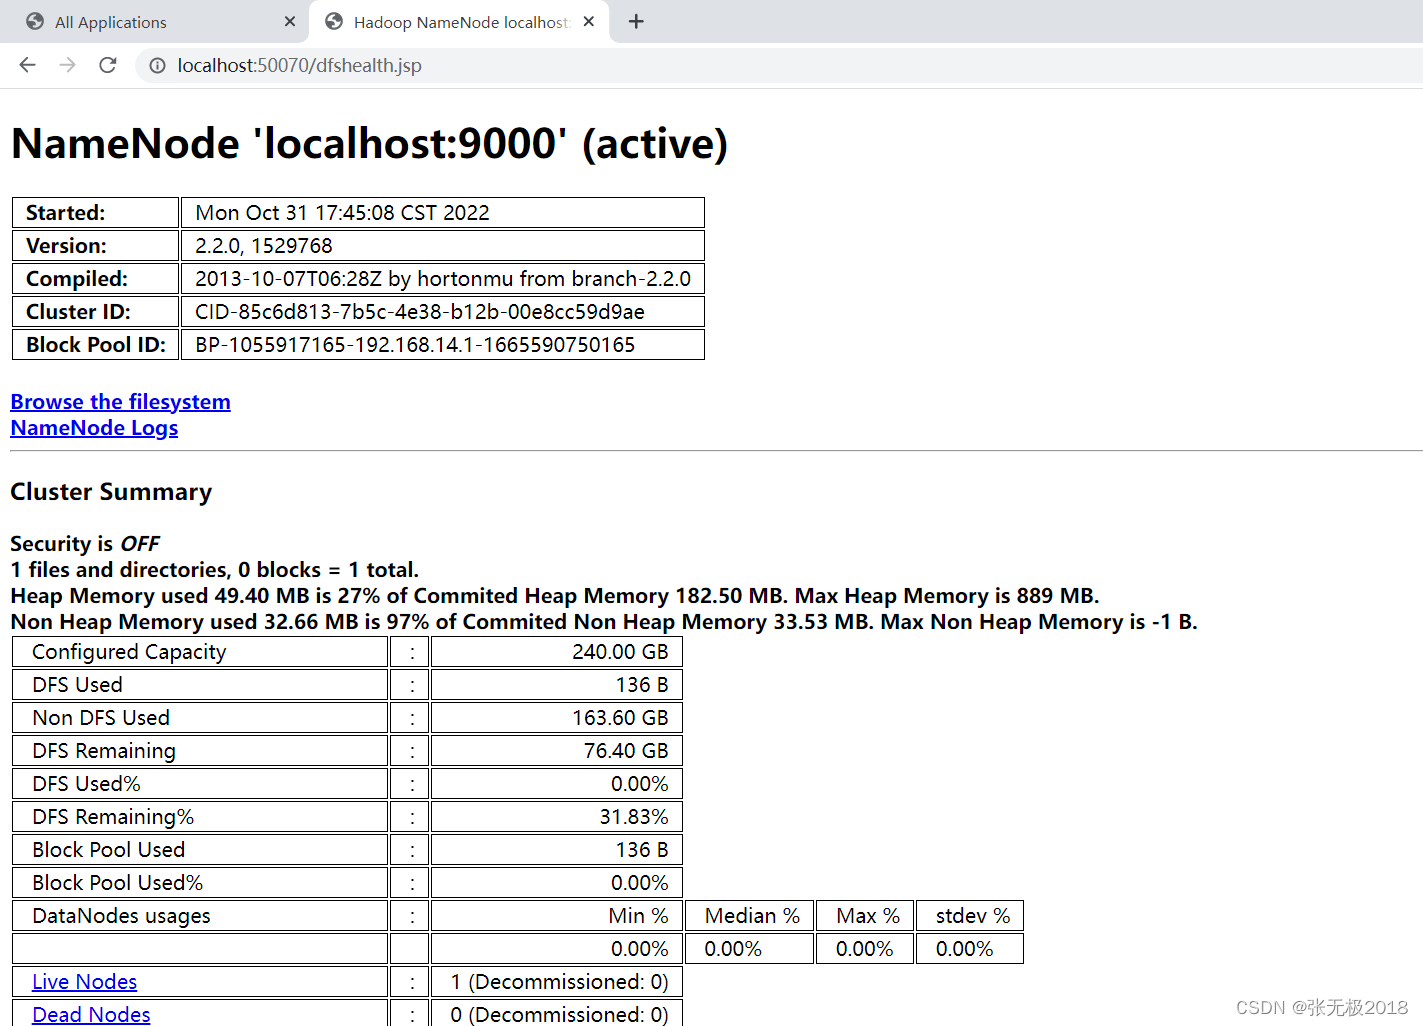Click the Block Pool ID: label cell

click(x=95, y=345)
